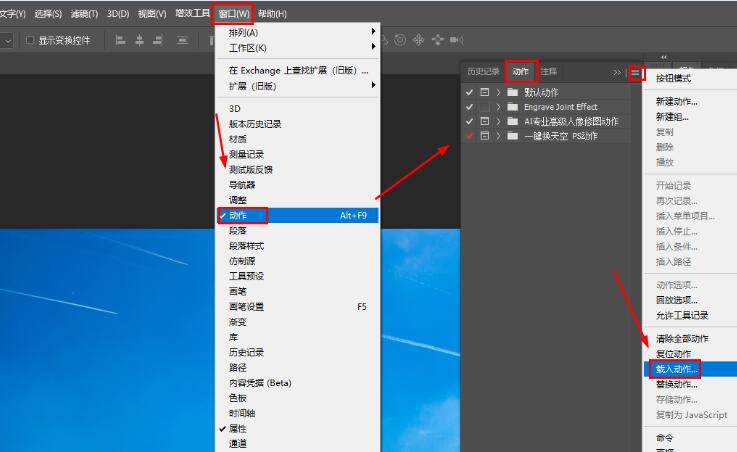The height and width of the screenshot is (452, 737).
Task: Toggle checkmark for Engrave Joint Effect set
Action: (470, 106)
